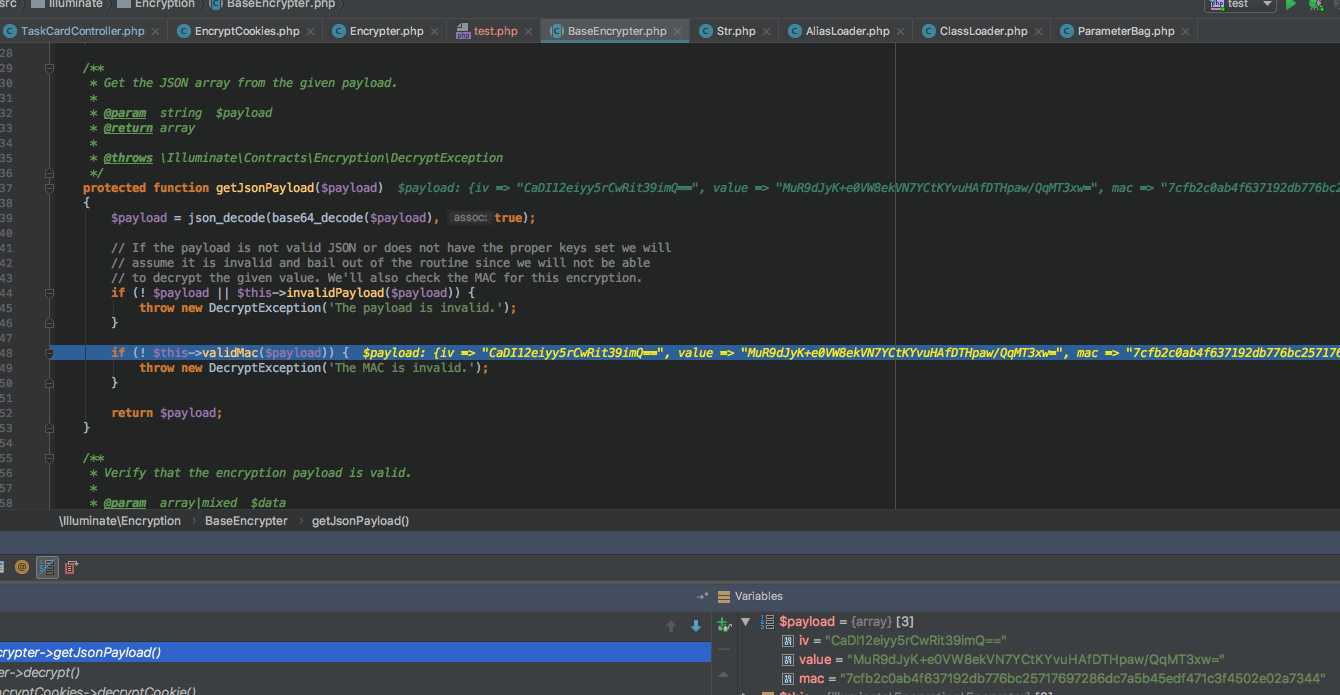The width and height of the screenshot is (1340, 695).
Task: Click the assoc: parameter hint
Action: (469, 218)
